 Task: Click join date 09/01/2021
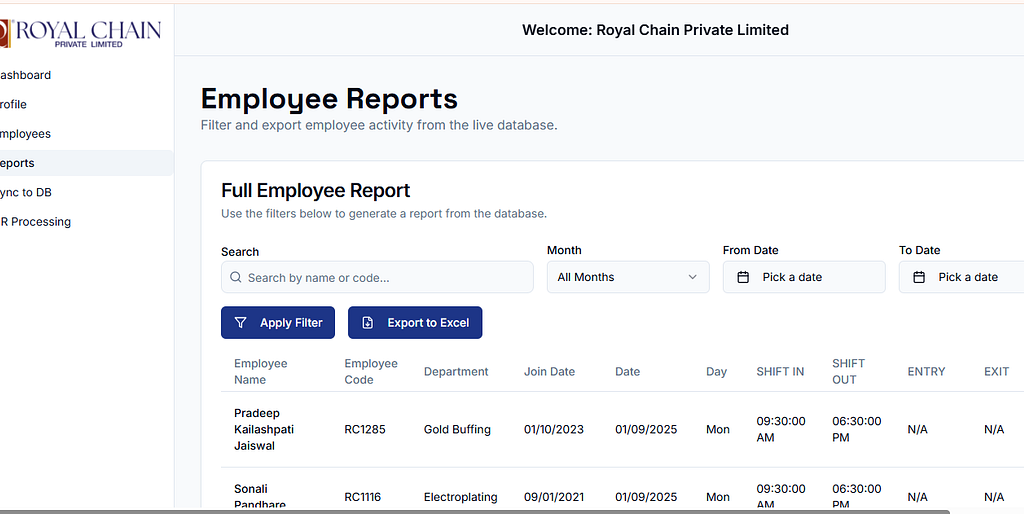click(554, 497)
